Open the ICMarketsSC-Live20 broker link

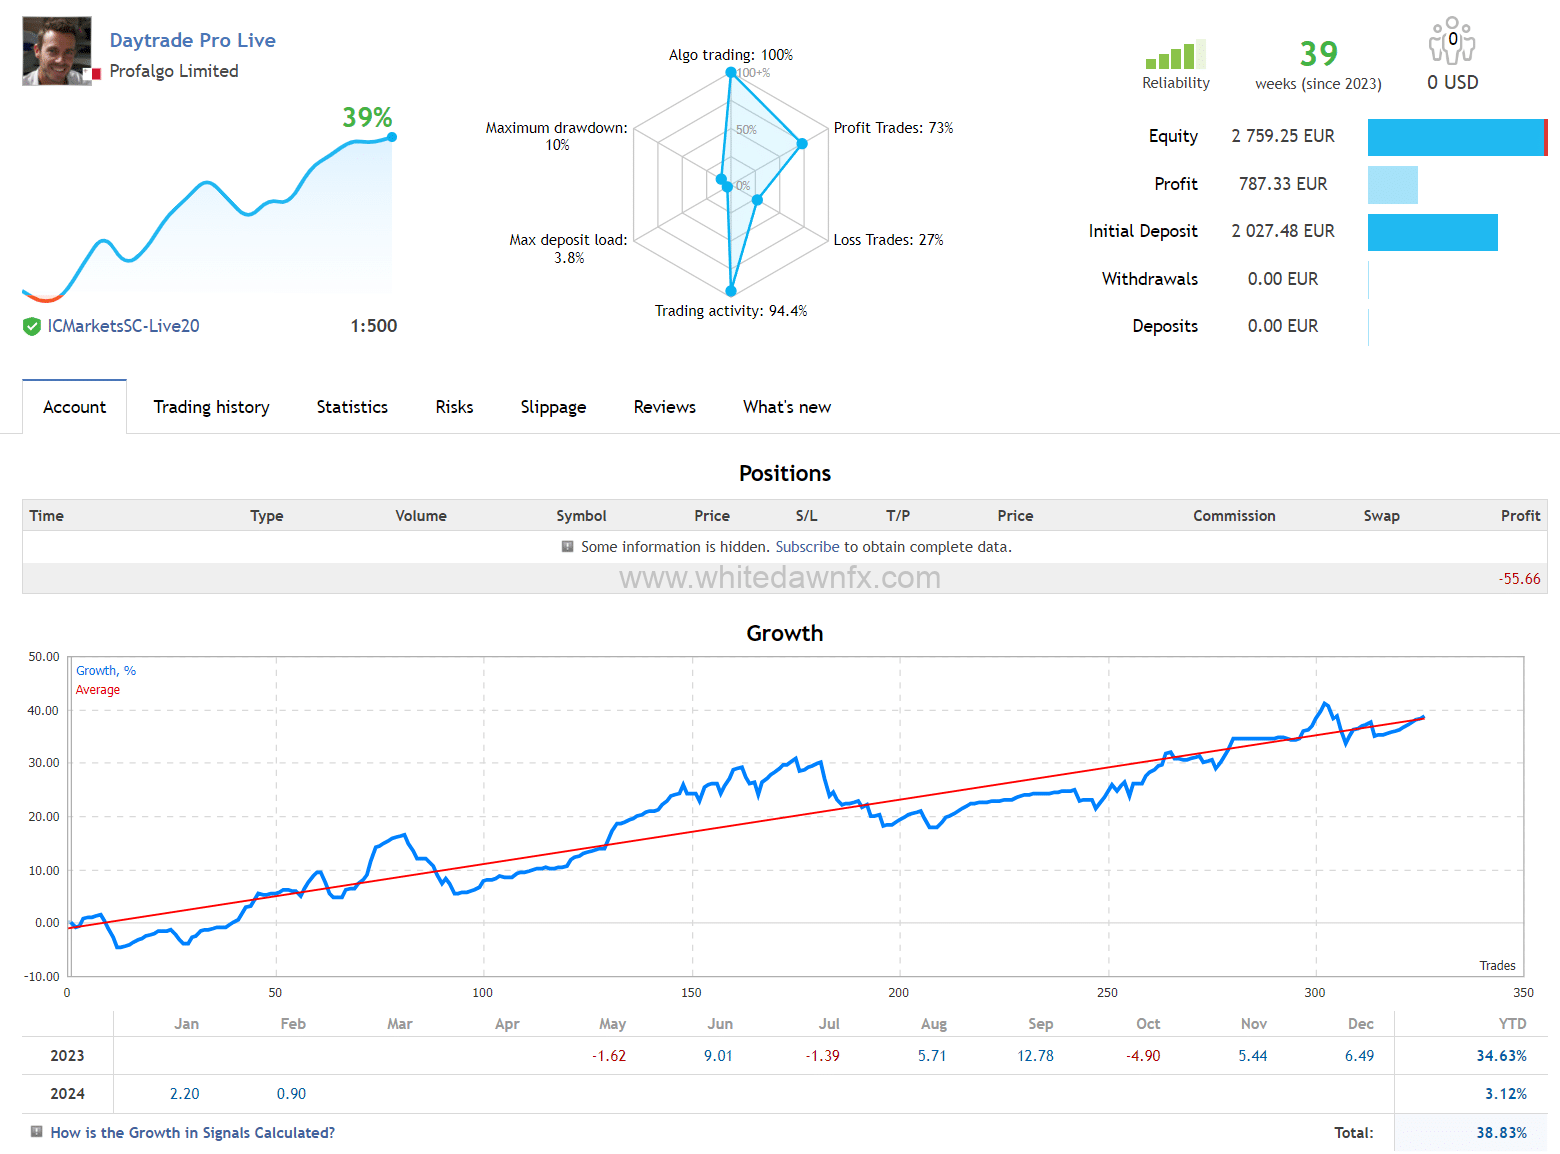(x=123, y=326)
